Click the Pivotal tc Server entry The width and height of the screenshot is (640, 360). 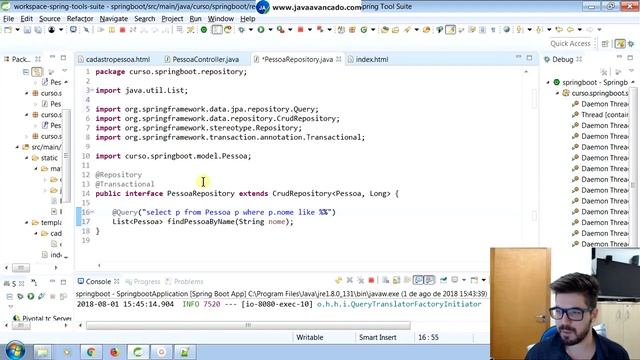[42, 318]
